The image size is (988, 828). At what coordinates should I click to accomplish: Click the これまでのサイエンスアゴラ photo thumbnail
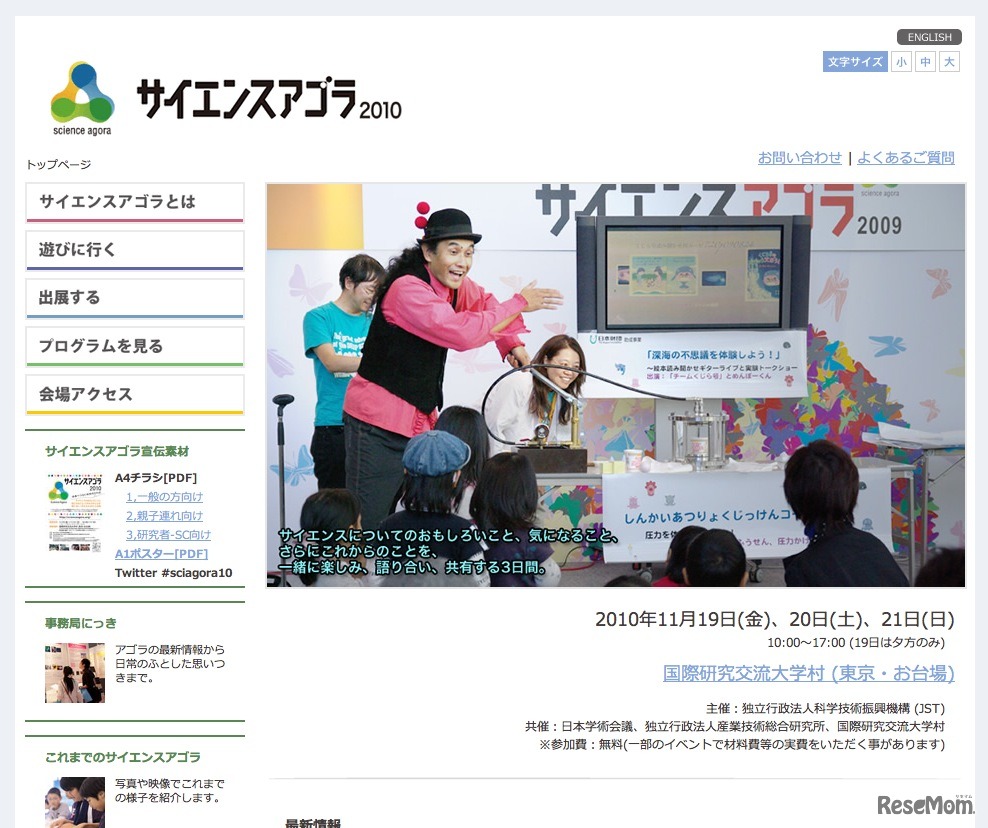coord(74,806)
